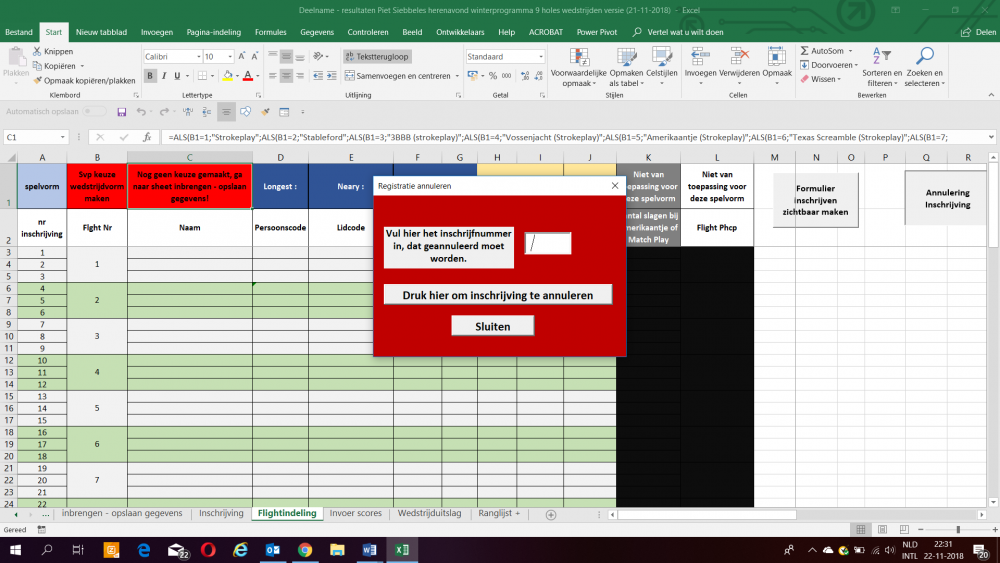Toggle the Automatisch opslaan switch

95,112
